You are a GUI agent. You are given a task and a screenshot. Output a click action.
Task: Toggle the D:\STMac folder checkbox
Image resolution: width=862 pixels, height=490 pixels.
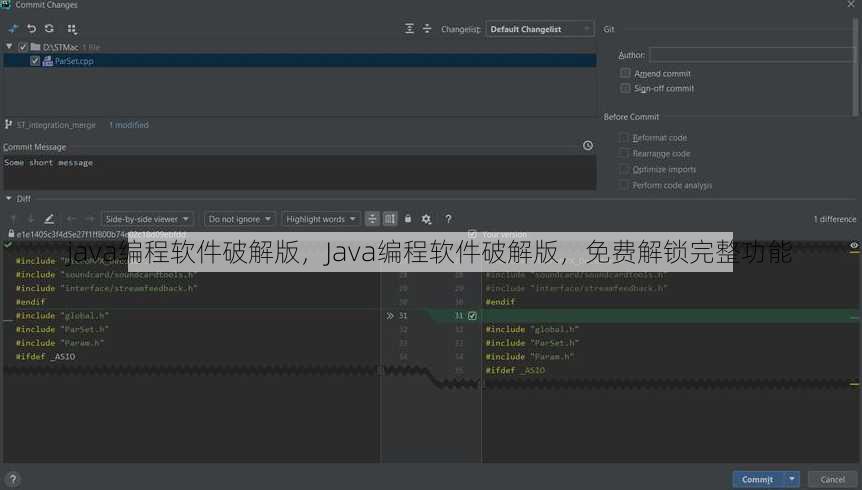23,47
